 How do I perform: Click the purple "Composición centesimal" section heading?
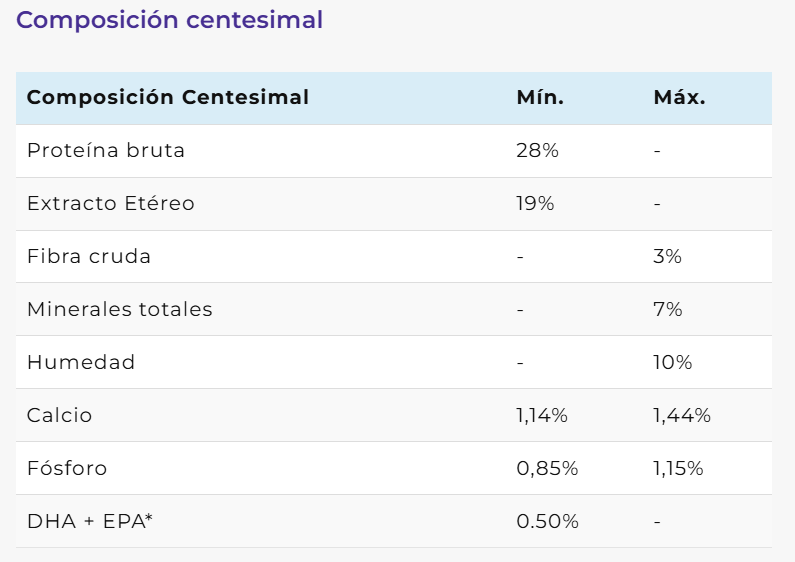[x=169, y=20]
